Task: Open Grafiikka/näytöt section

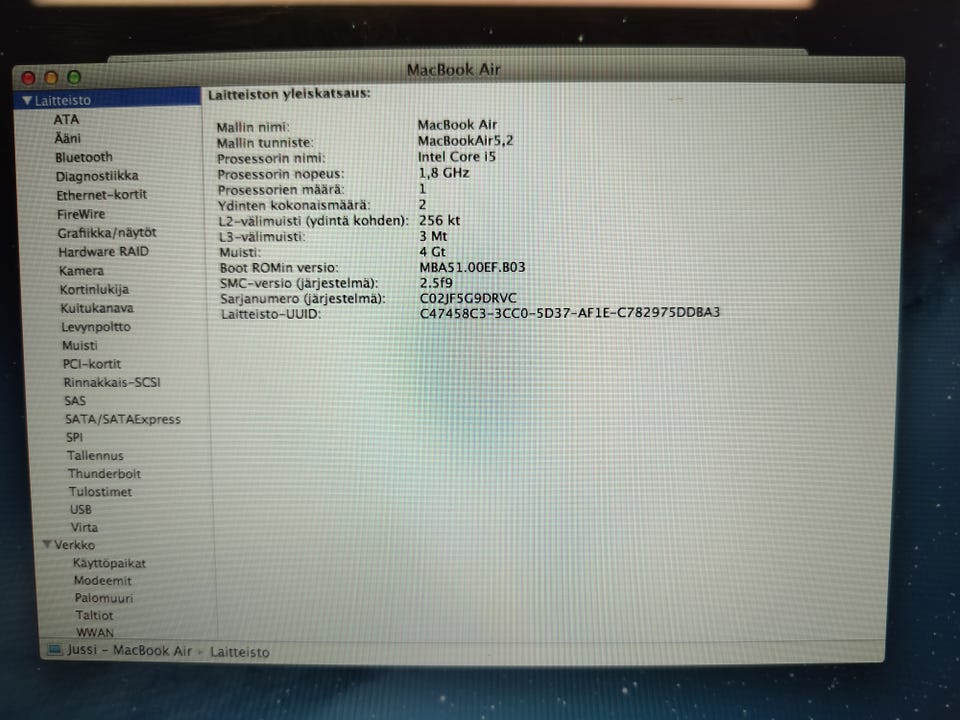Action: (x=107, y=233)
